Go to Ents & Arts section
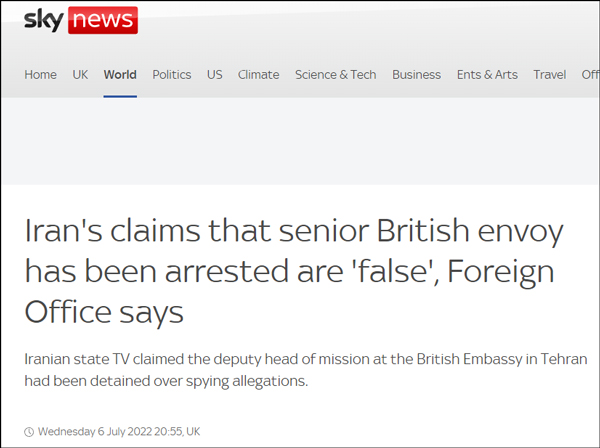Screen dimensions: 600x448 point(487,75)
